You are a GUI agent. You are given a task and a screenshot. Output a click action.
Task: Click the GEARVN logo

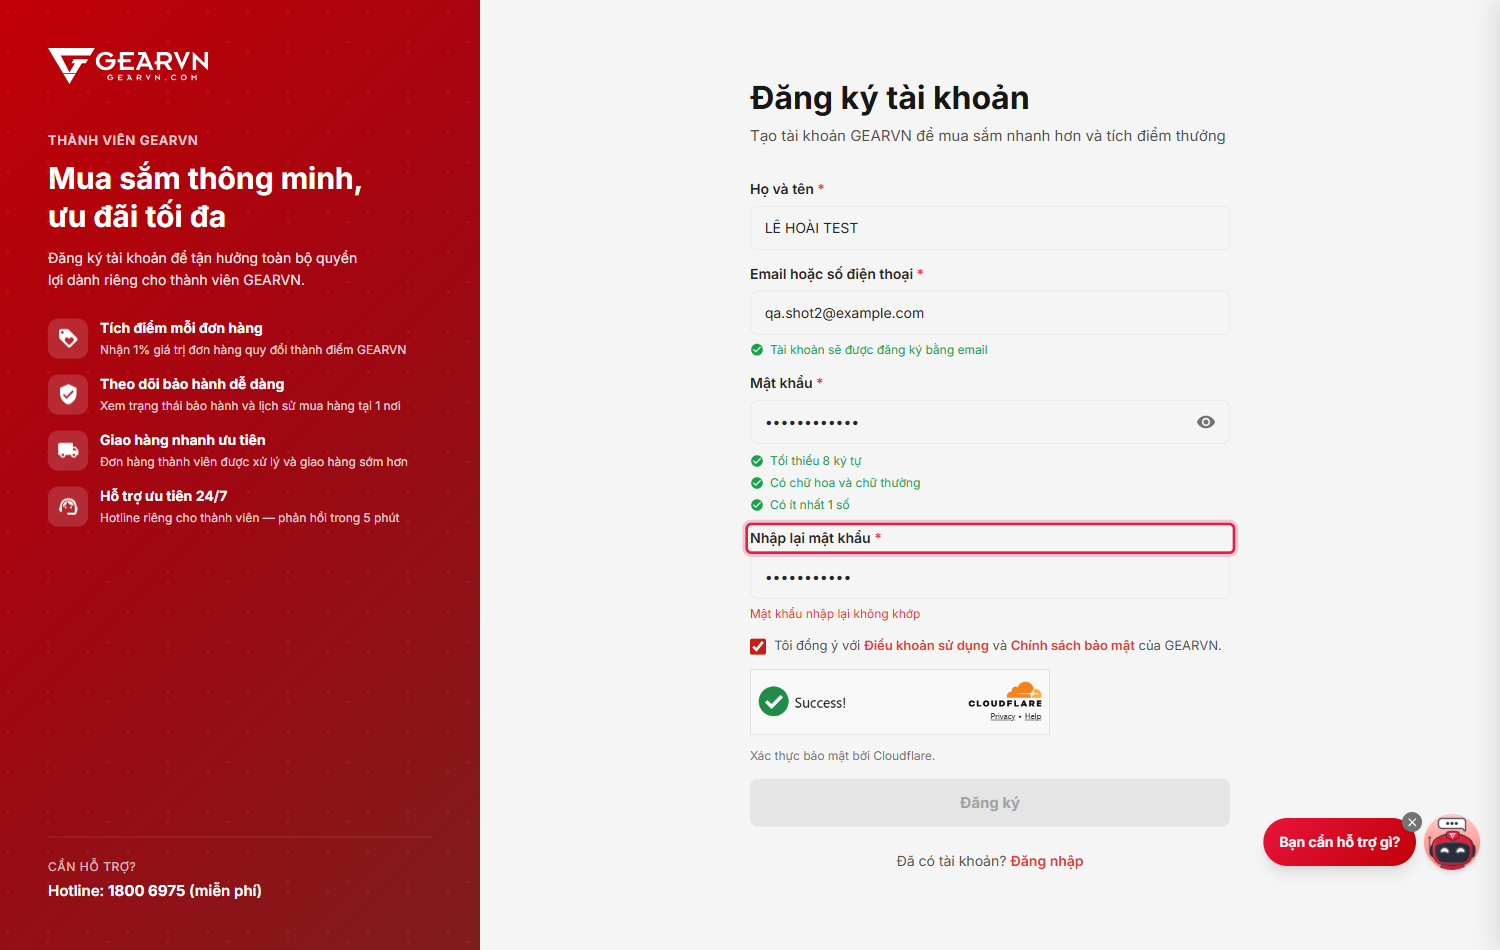click(x=129, y=66)
